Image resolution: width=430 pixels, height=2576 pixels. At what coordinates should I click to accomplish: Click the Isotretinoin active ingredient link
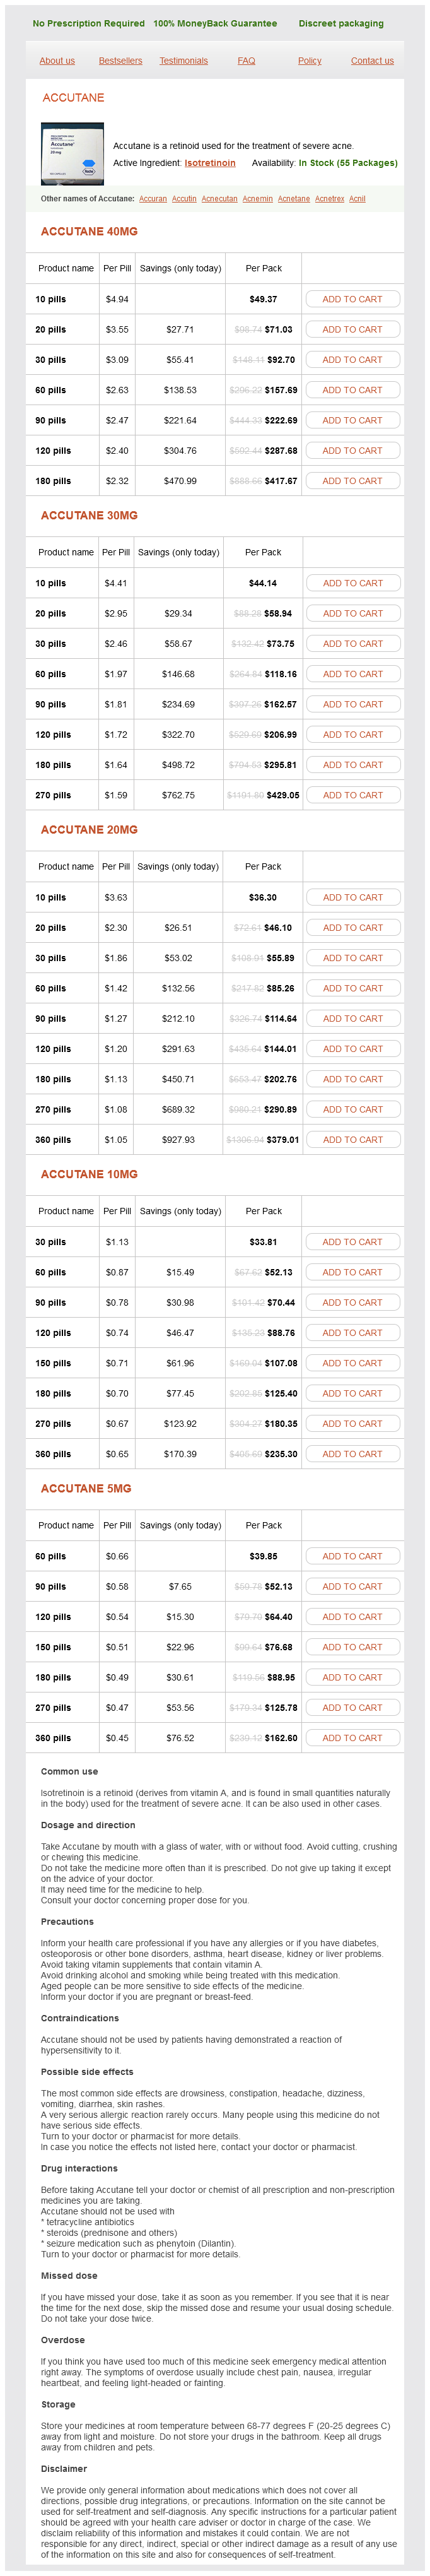coord(210,163)
